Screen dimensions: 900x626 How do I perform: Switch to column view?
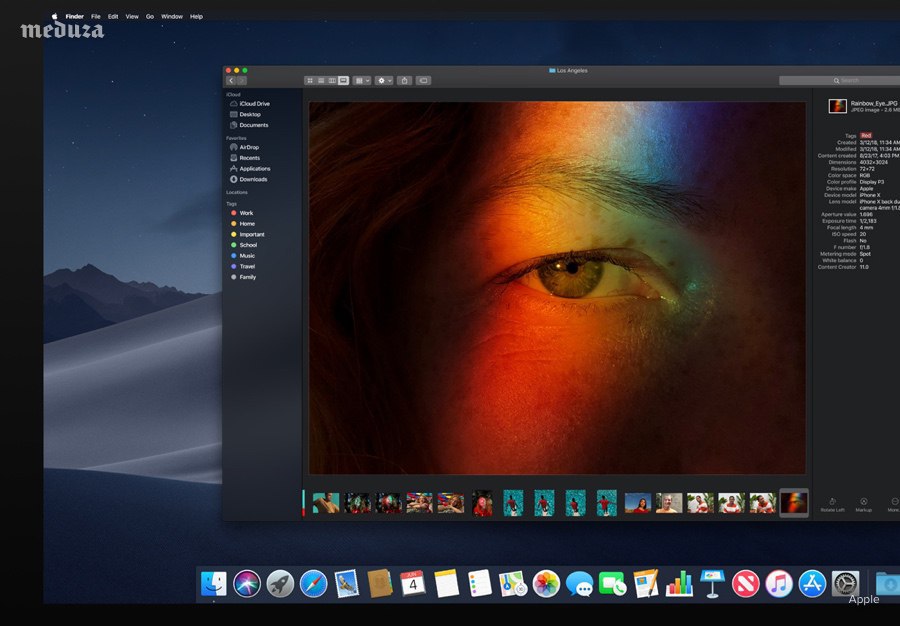tap(332, 81)
